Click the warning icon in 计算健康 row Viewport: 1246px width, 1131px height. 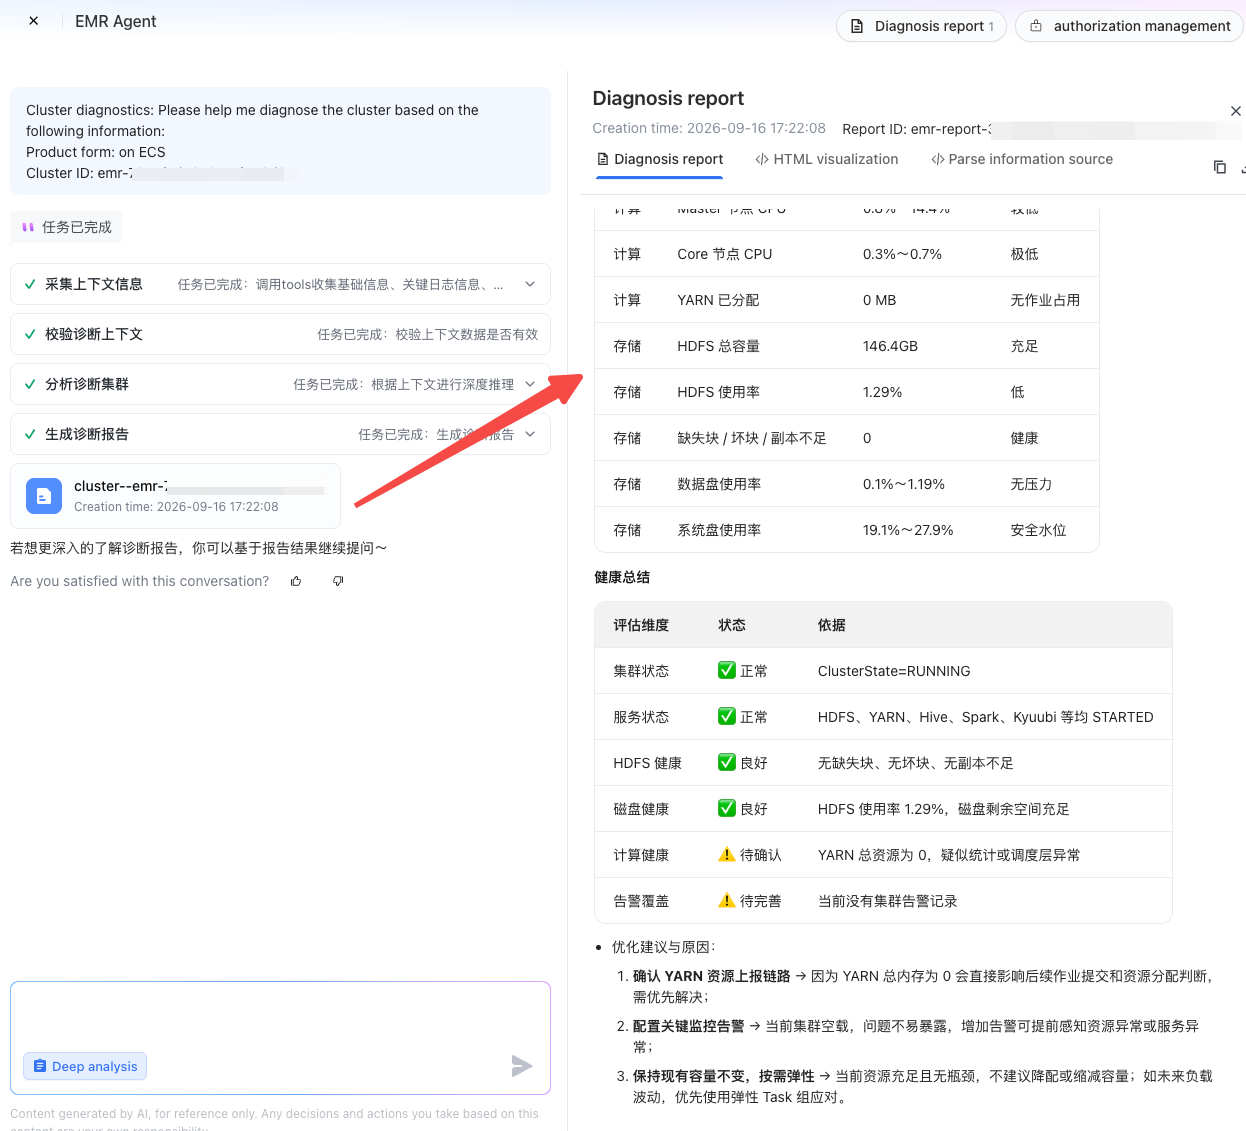[727, 854]
